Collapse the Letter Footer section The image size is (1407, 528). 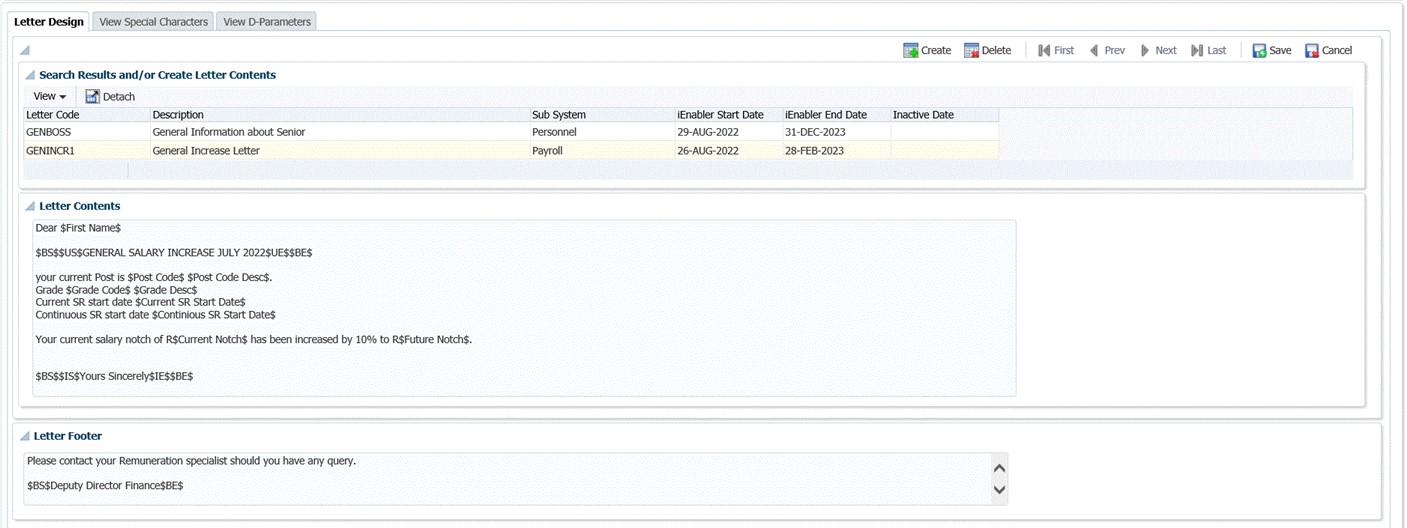(x=25, y=437)
